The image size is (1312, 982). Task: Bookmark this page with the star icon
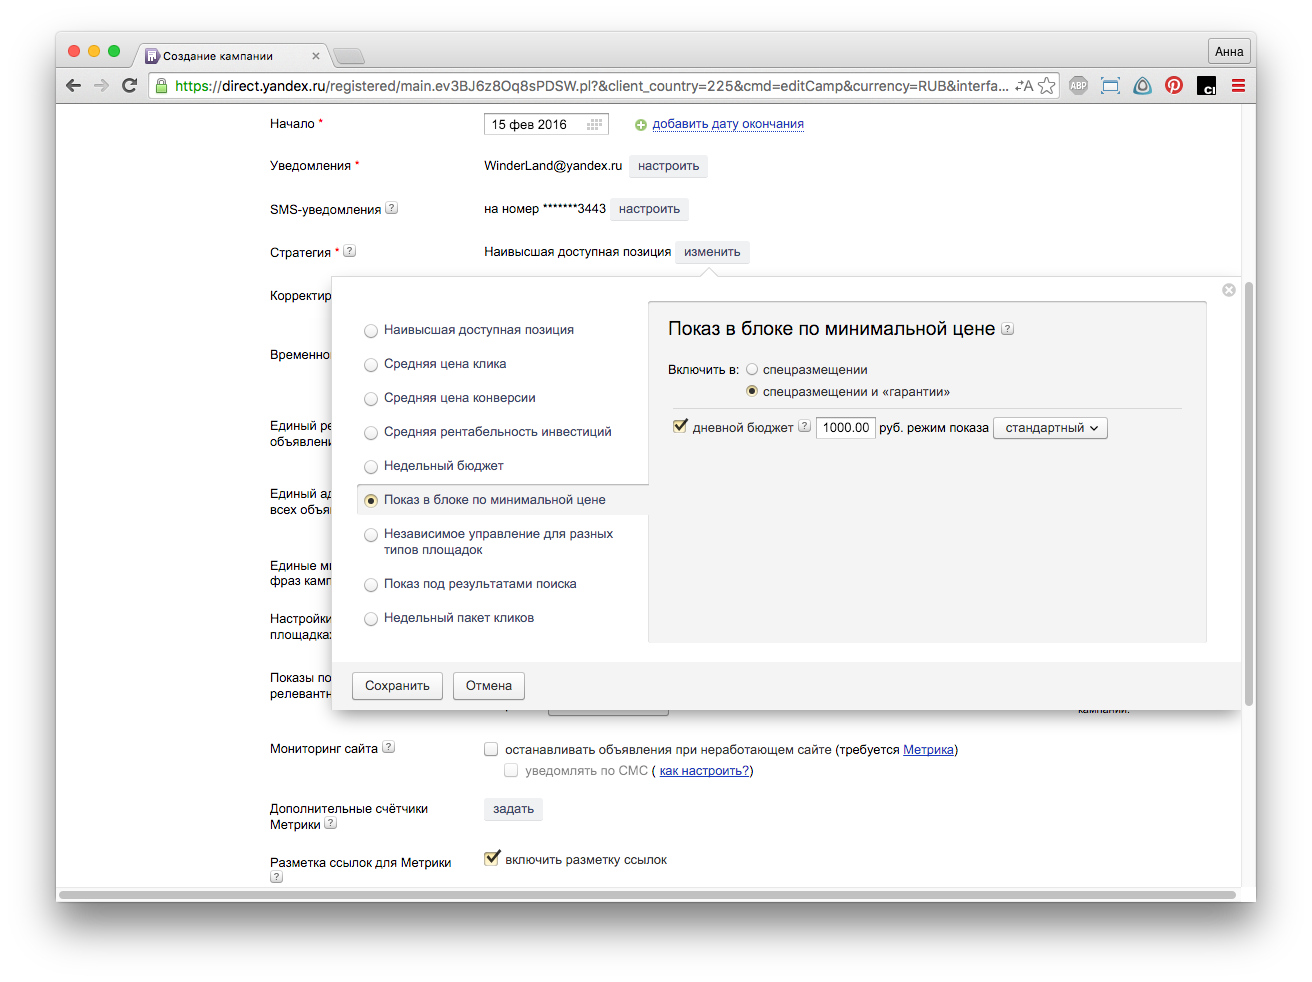click(1047, 86)
